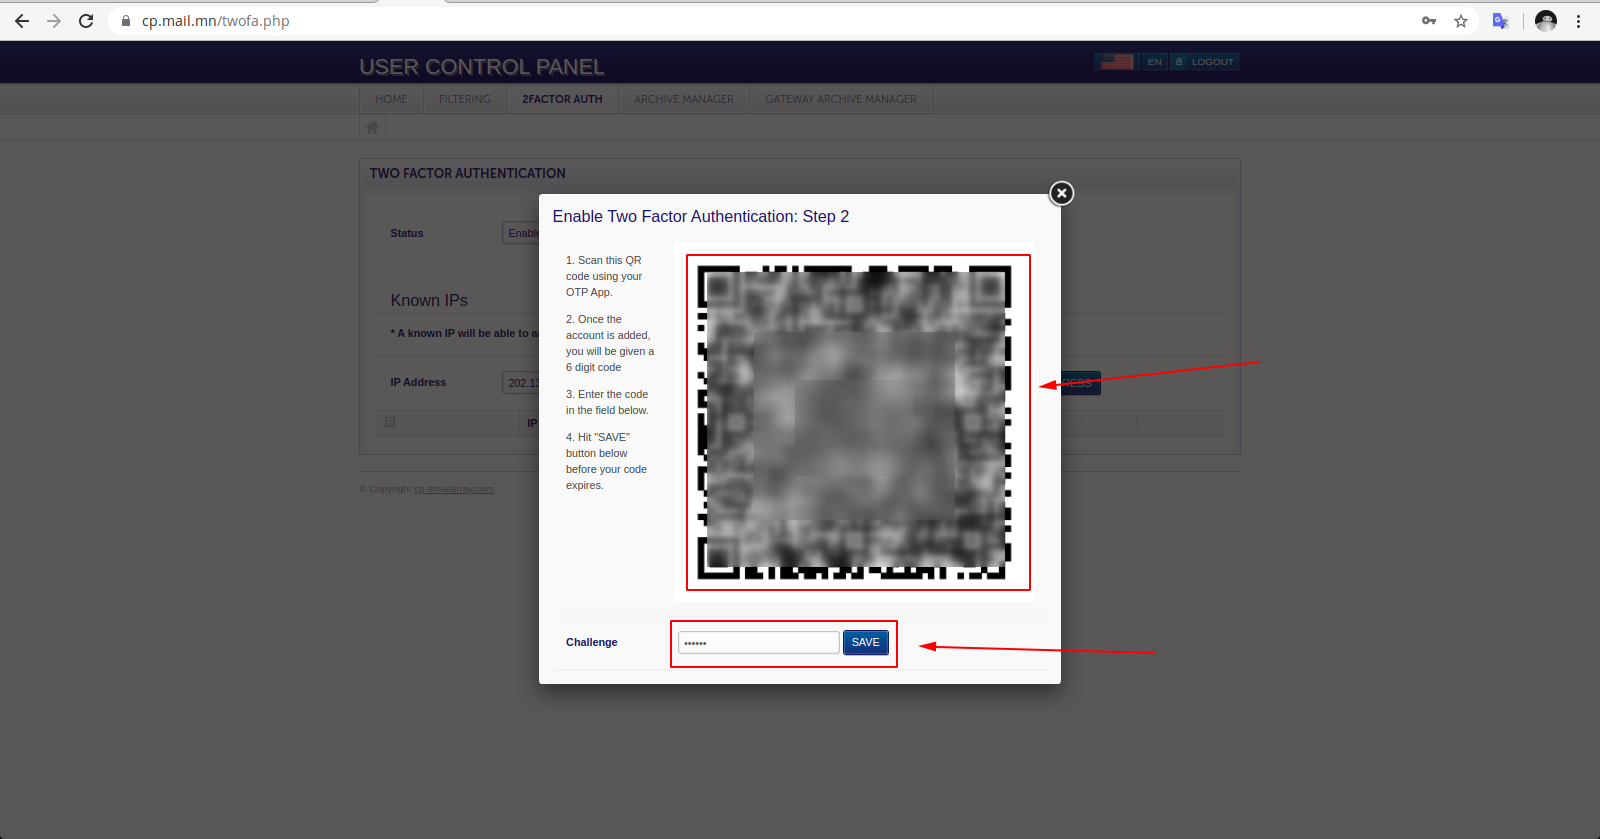Image resolution: width=1600 pixels, height=839 pixels.
Task: Open the Status dropdown
Action: 521,233
